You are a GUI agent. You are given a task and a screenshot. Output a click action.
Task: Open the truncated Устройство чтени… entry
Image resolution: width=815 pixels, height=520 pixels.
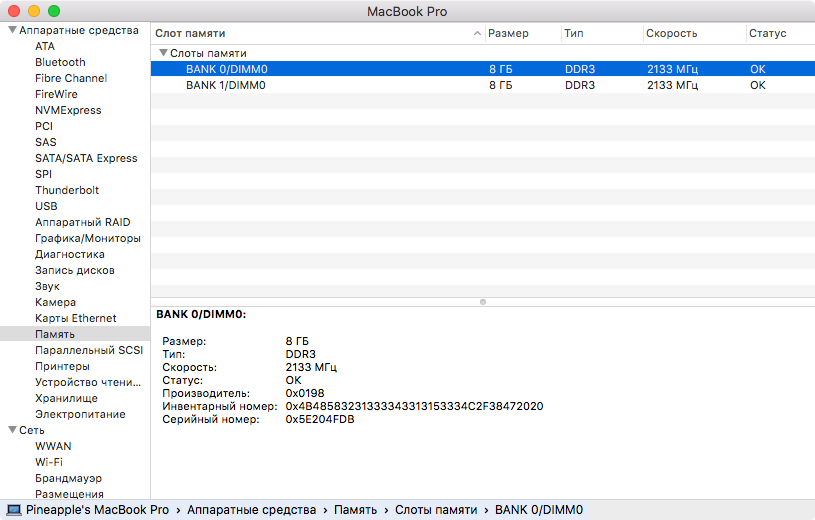[88, 382]
